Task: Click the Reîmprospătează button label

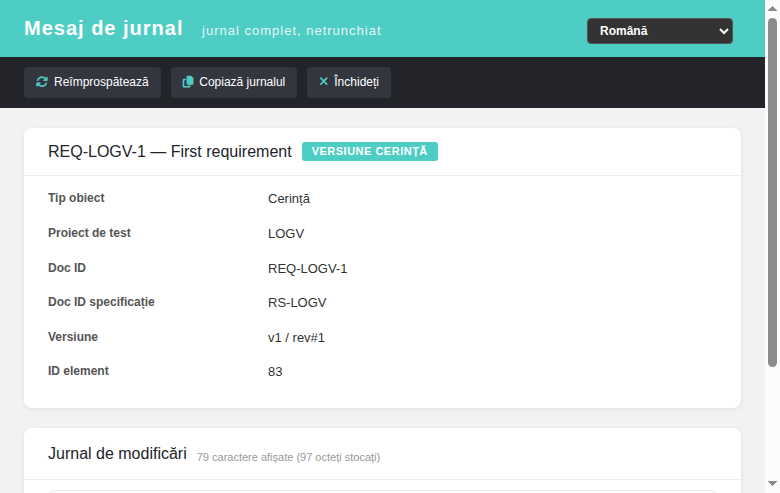Action: click(x=101, y=82)
